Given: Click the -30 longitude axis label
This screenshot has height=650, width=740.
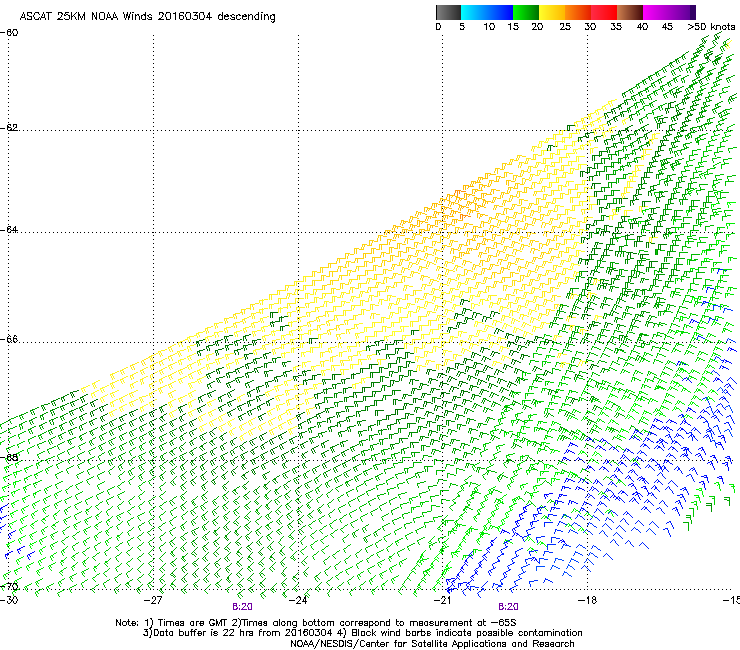Looking at the screenshot, I should tap(8, 600).
